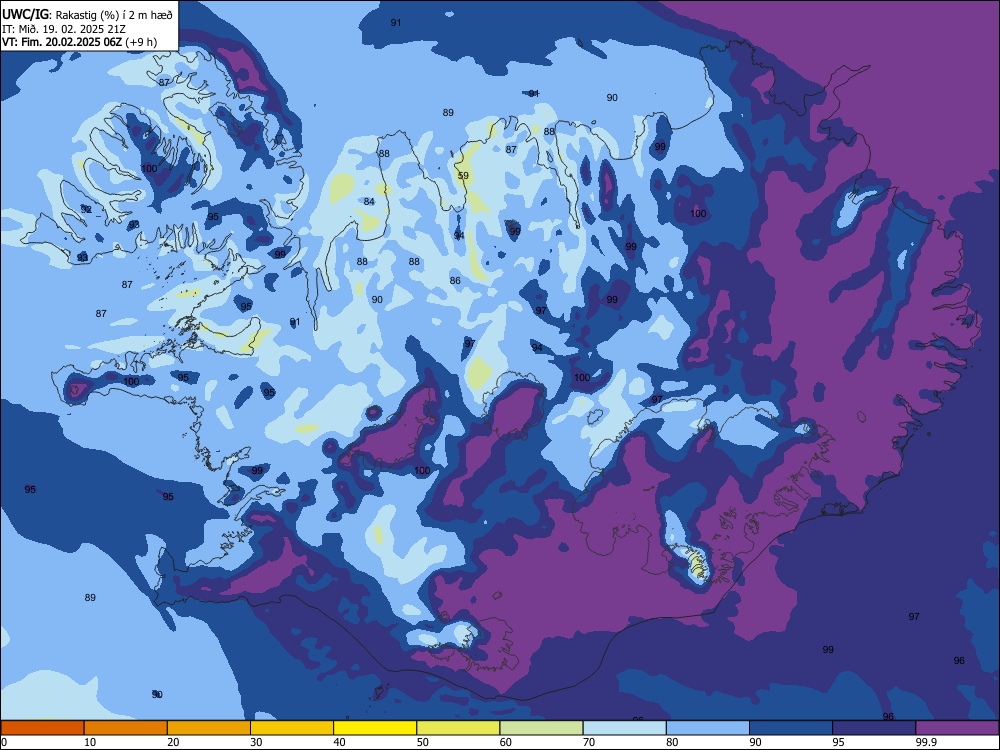Click the '86' humidity value on the map
Viewport: 1000px width, 750px height.
pyautogui.click(x=455, y=281)
